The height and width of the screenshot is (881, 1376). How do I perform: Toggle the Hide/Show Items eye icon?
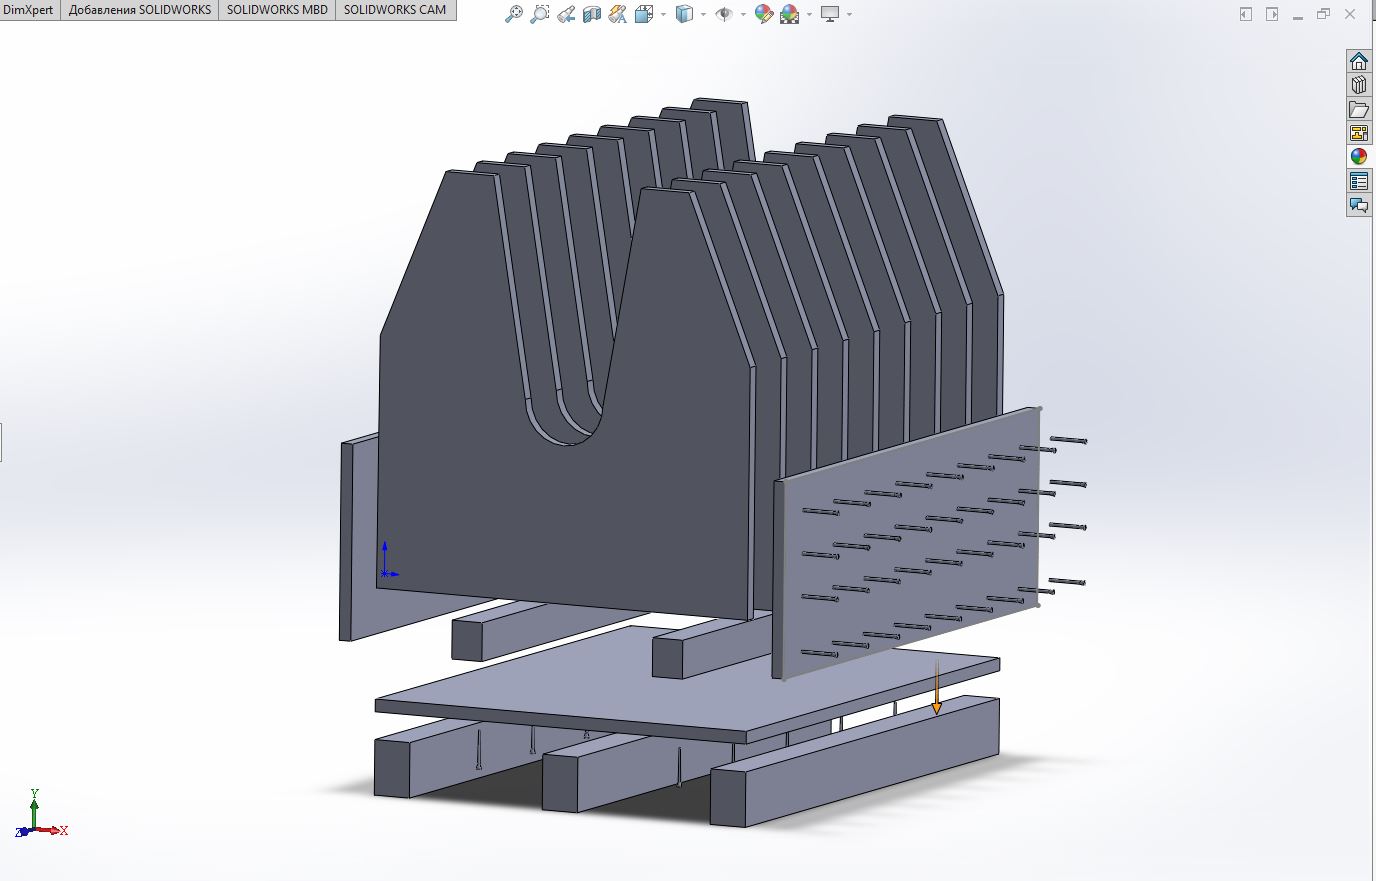724,14
